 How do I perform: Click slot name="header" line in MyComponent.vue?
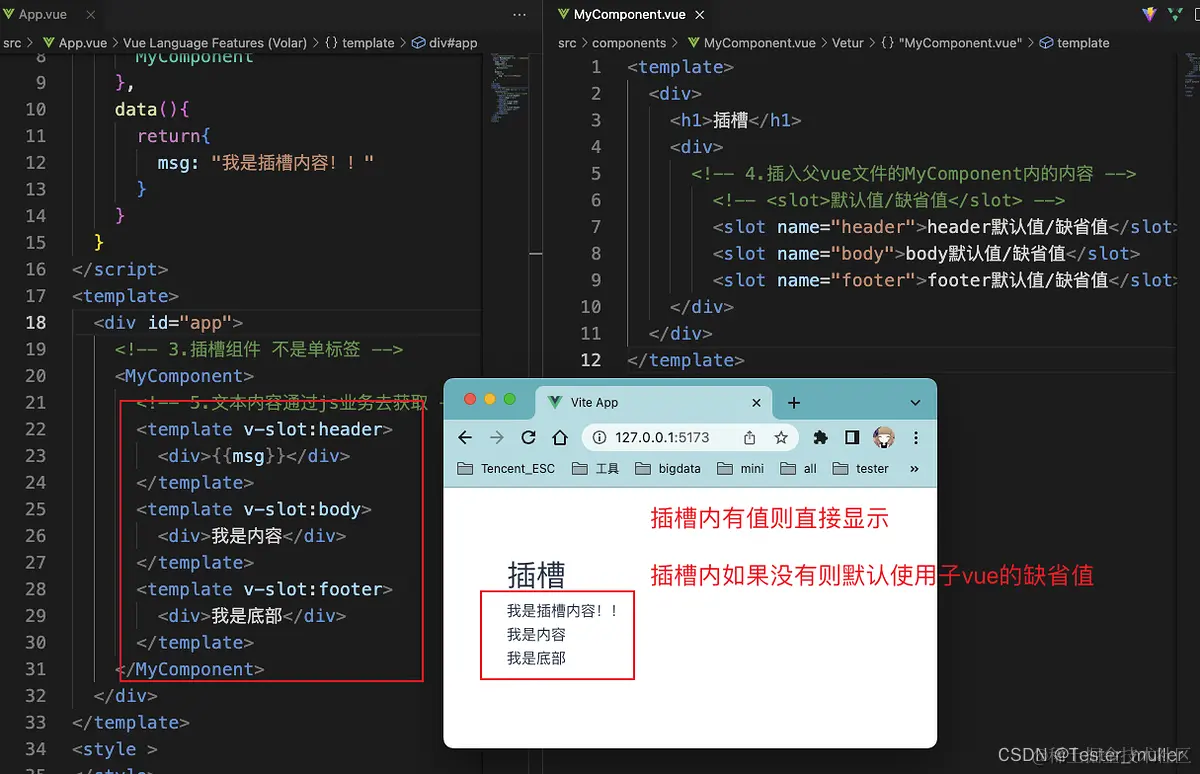point(945,227)
